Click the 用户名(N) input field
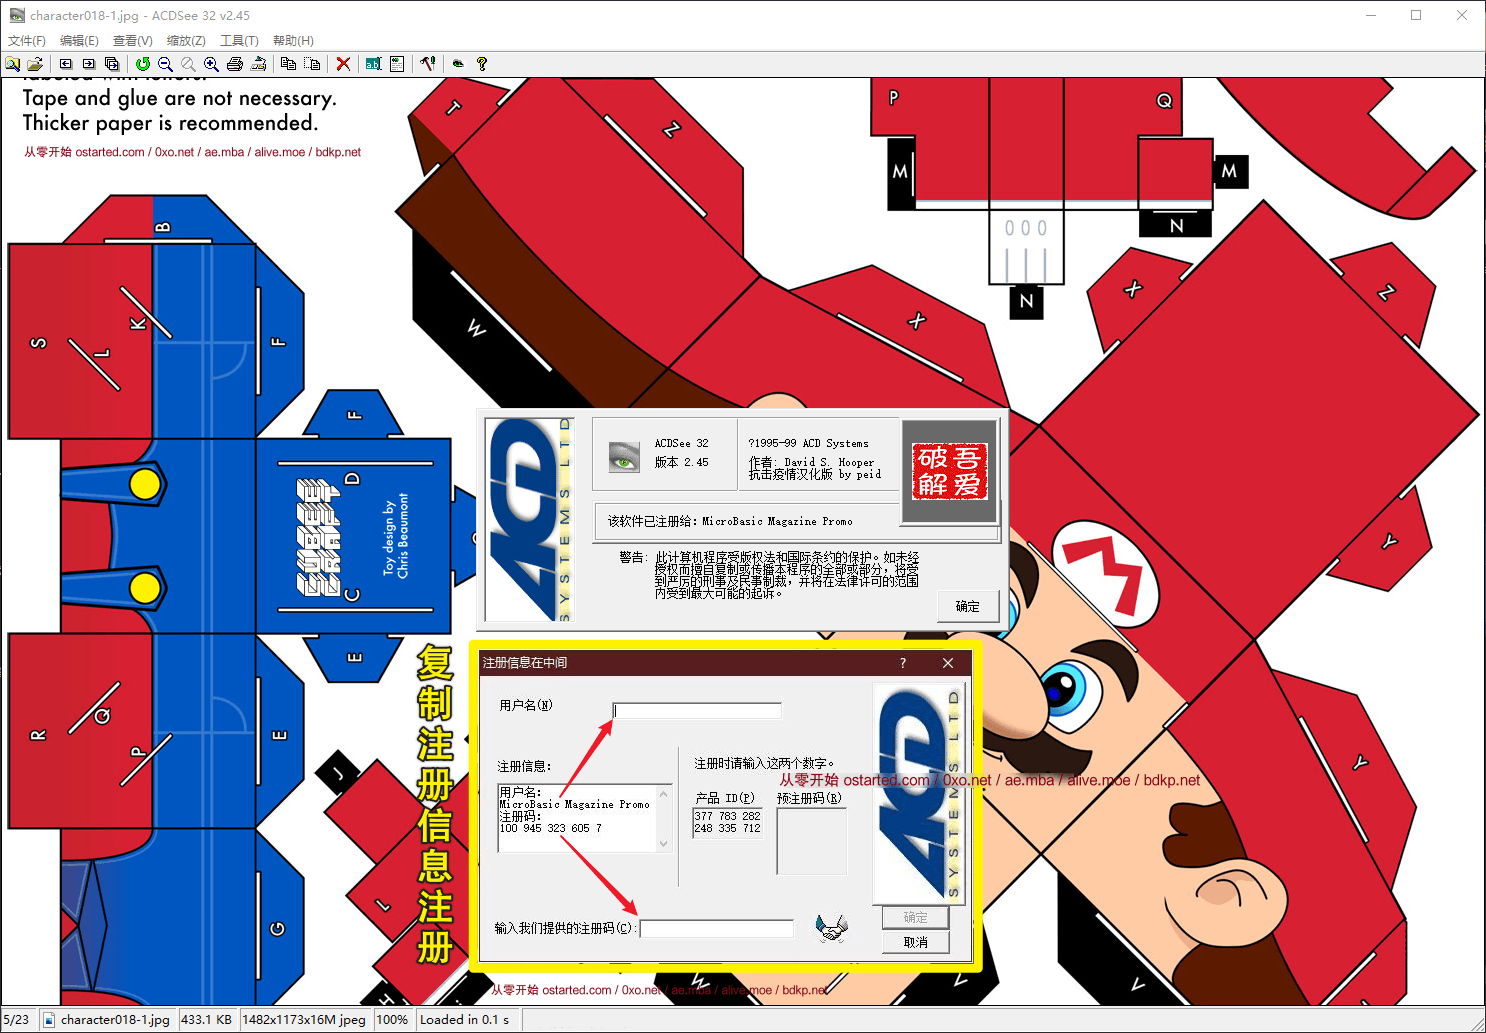The width and height of the screenshot is (1486, 1033). click(697, 710)
